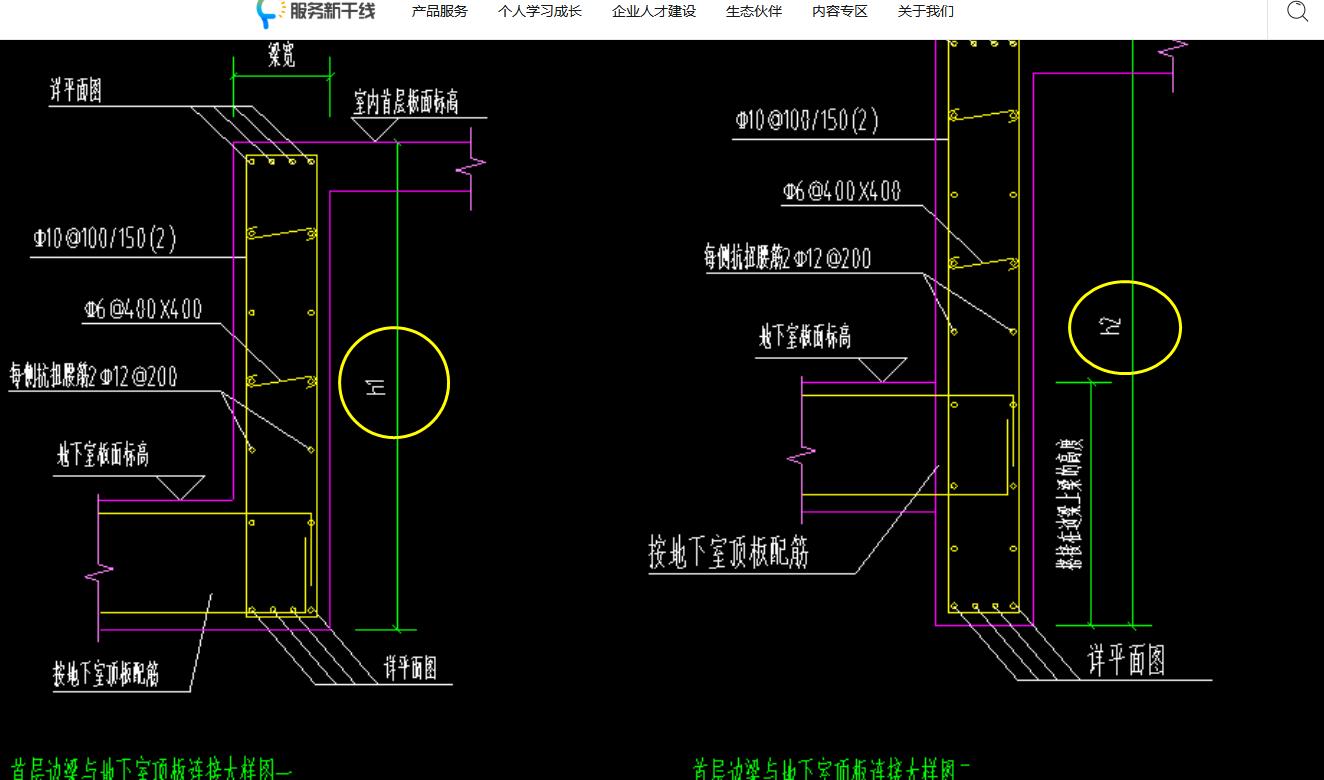1324x780 pixels.
Task: Open the 个人学习成长 menu
Action: coord(540,12)
